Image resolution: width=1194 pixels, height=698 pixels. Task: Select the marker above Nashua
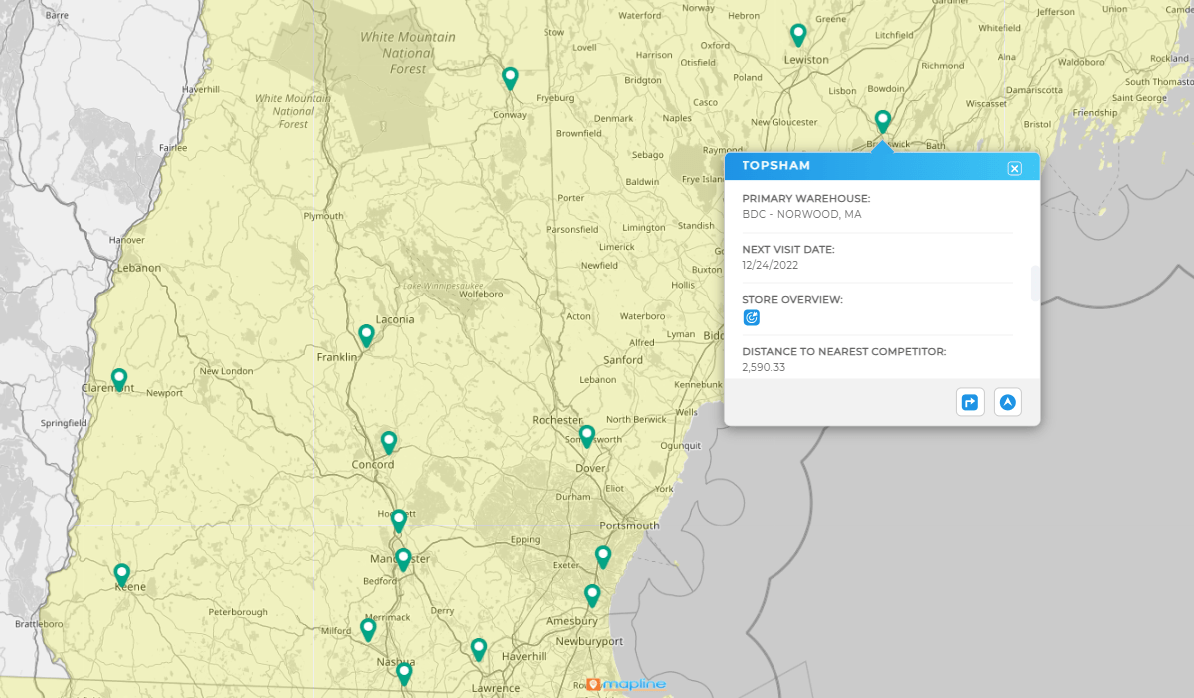(404, 672)
